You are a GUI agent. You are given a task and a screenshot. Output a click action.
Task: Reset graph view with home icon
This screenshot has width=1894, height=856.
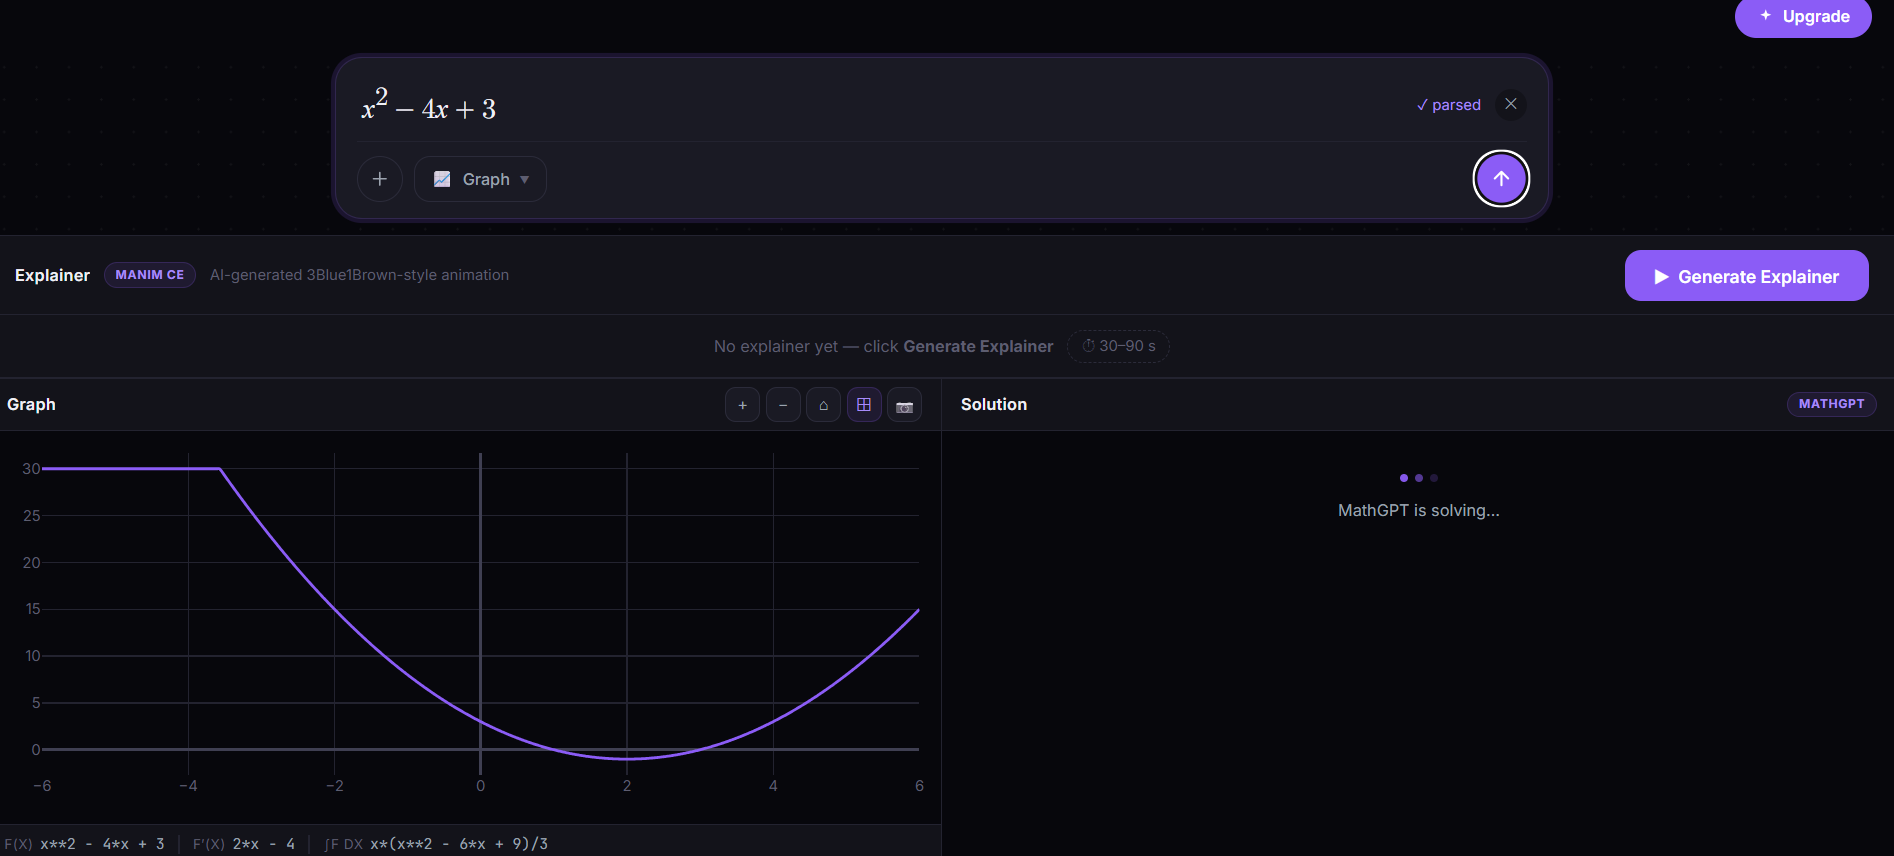tap(823, 405)
